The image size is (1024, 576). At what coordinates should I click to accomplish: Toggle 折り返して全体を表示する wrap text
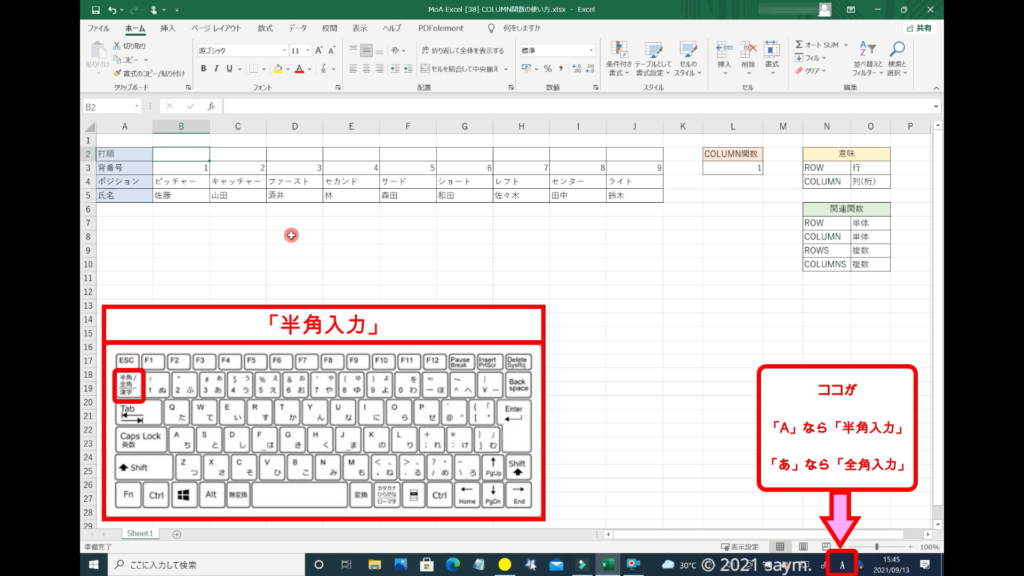(461, 50)
